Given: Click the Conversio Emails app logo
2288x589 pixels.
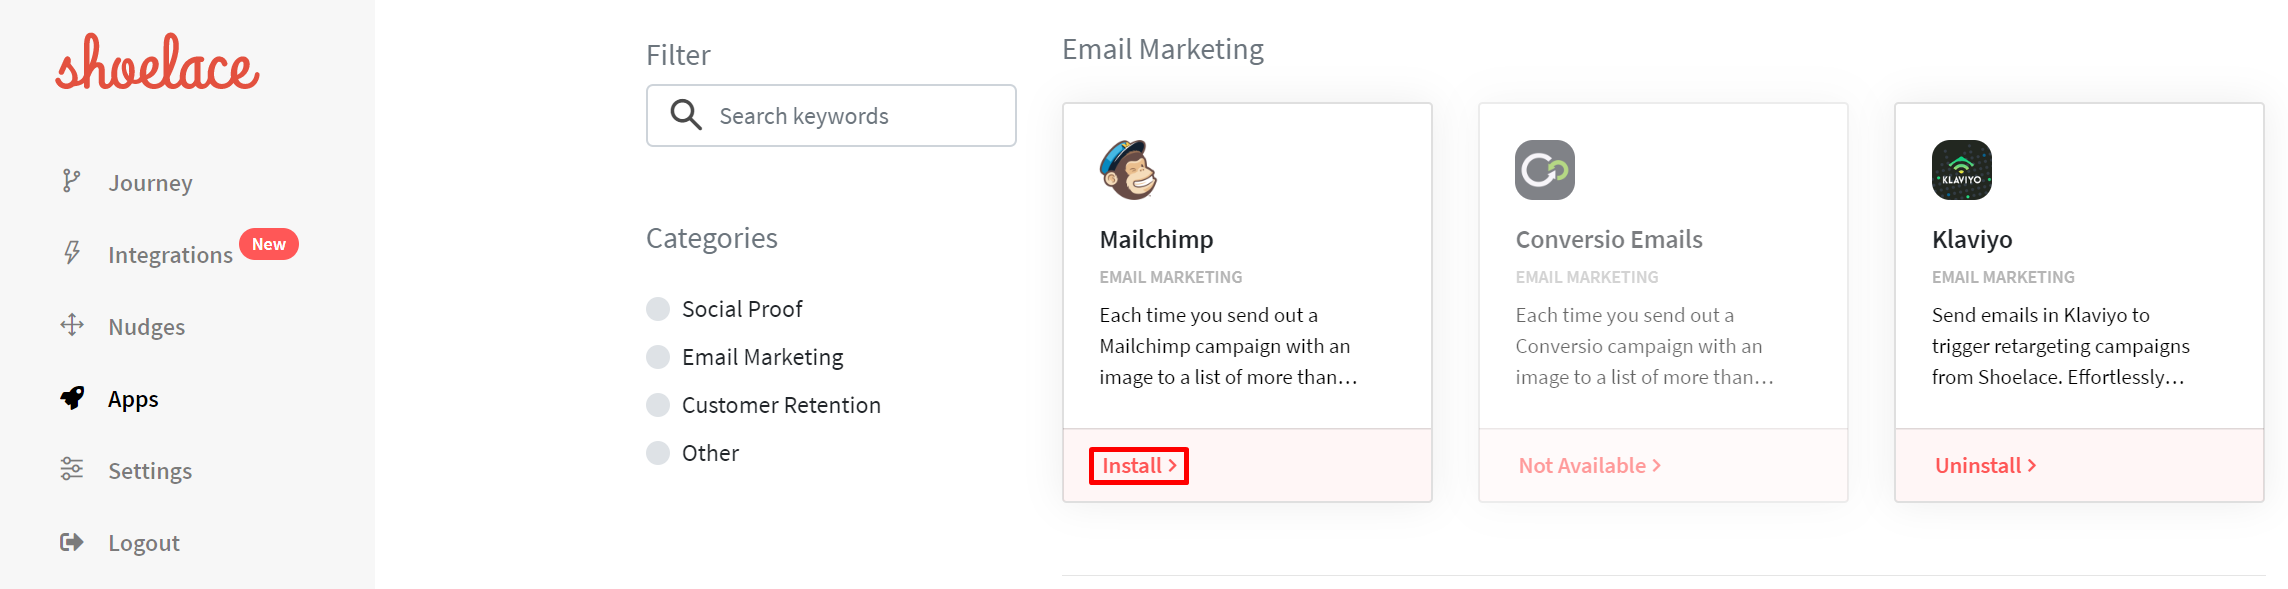Looking at the screenshot, I should (x=1544, y=170).
